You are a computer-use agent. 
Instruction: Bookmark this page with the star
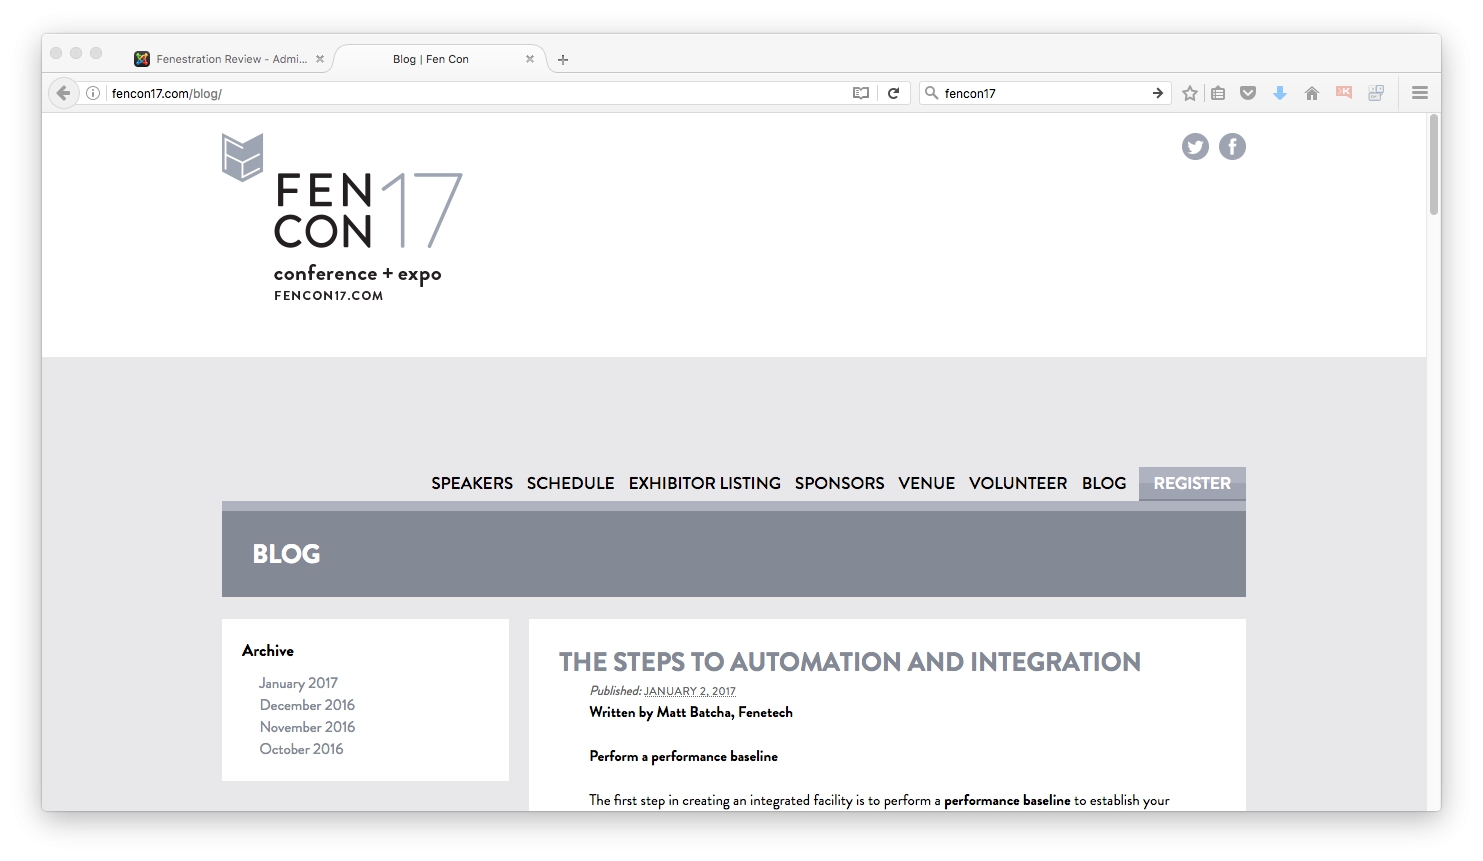[x=1190, y=93]
